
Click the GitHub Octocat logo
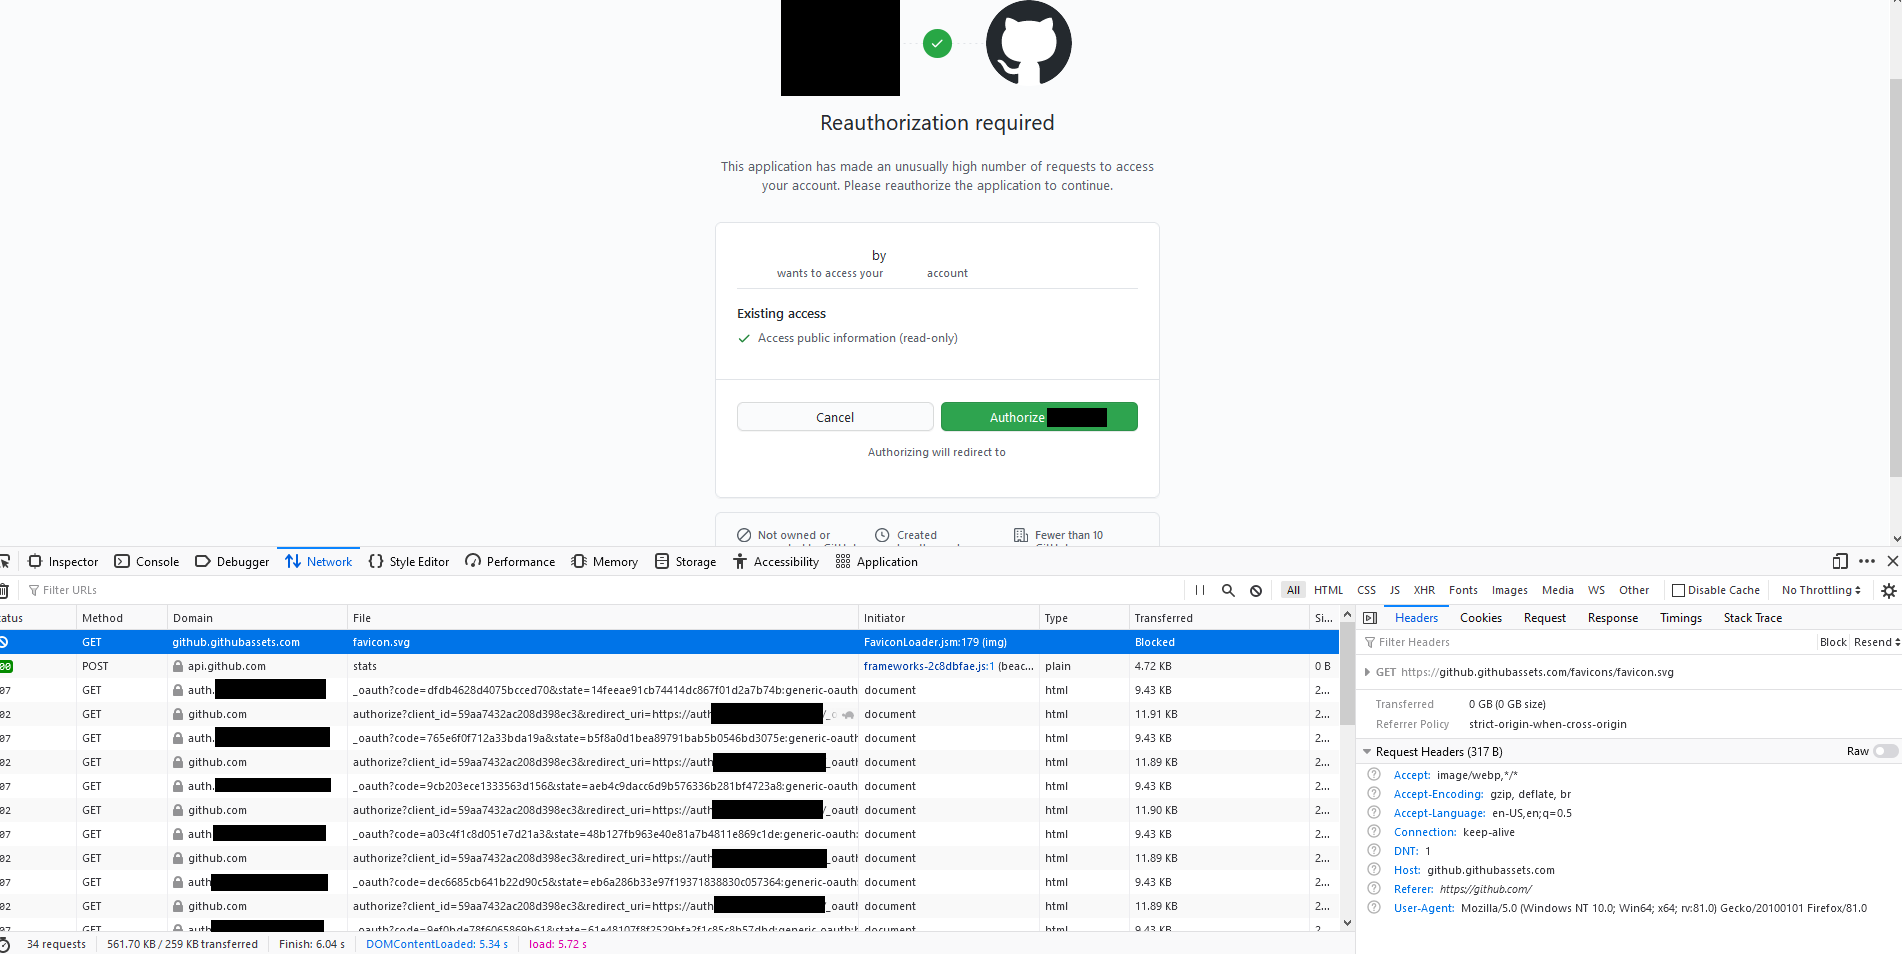tap(1028, 43)
